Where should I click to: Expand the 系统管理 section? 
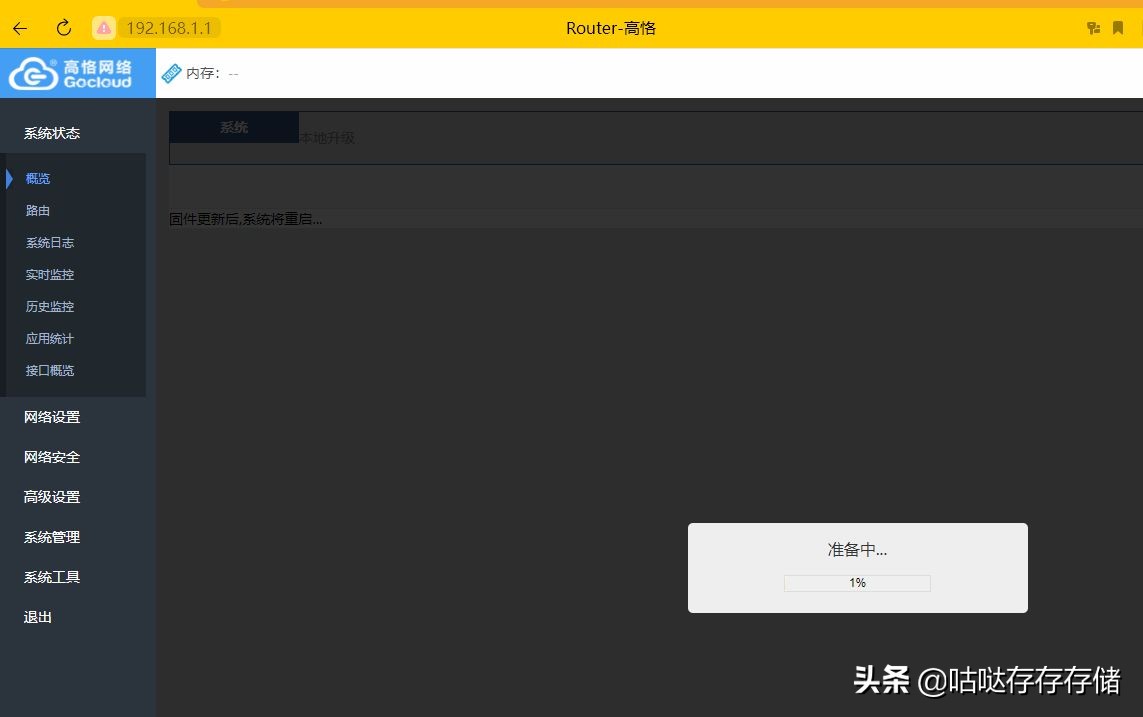coord(51,537)
